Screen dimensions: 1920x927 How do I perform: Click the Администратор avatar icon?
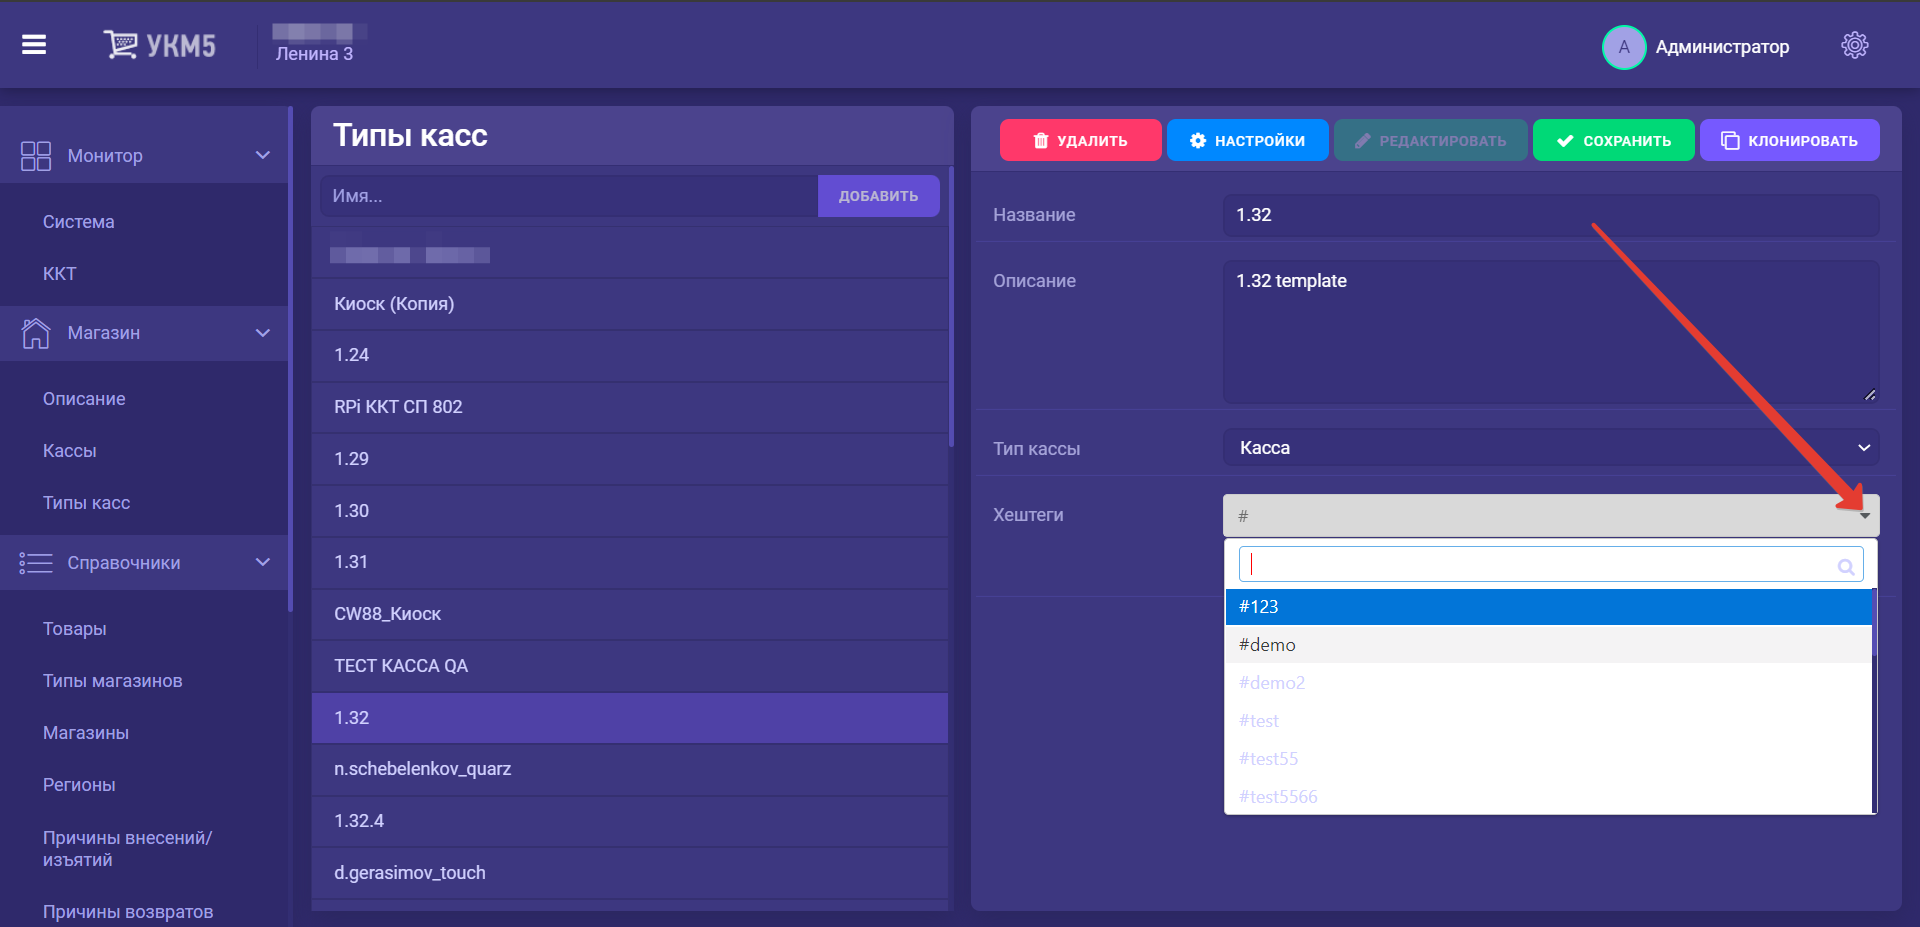coord(1624,47)
